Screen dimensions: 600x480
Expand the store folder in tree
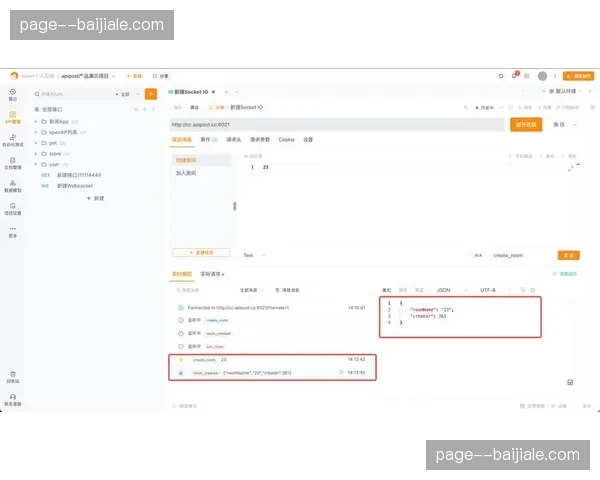point(36,154)
